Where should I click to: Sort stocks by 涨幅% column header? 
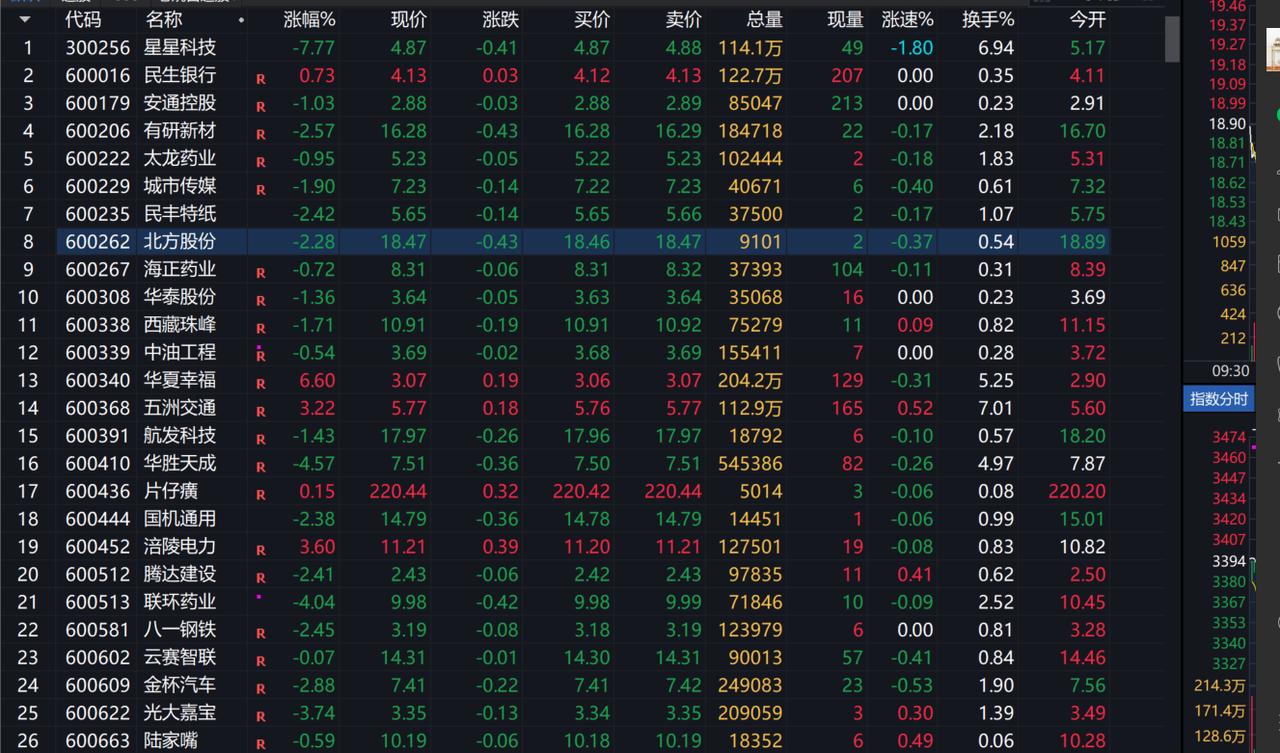click(x=309, y=19)
